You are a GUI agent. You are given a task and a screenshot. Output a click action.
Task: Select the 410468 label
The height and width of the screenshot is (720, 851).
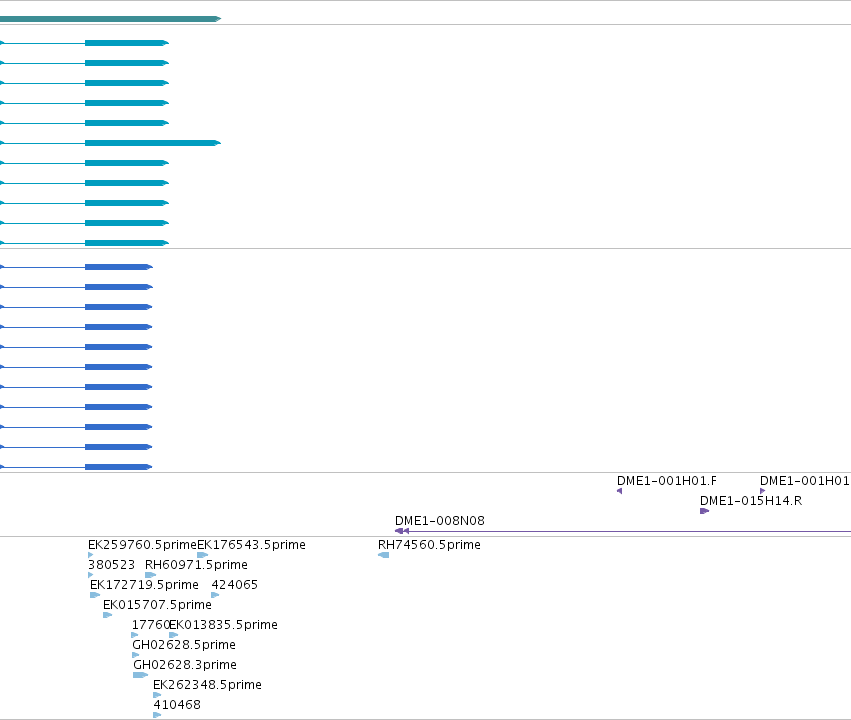click(x=177, y=705)
